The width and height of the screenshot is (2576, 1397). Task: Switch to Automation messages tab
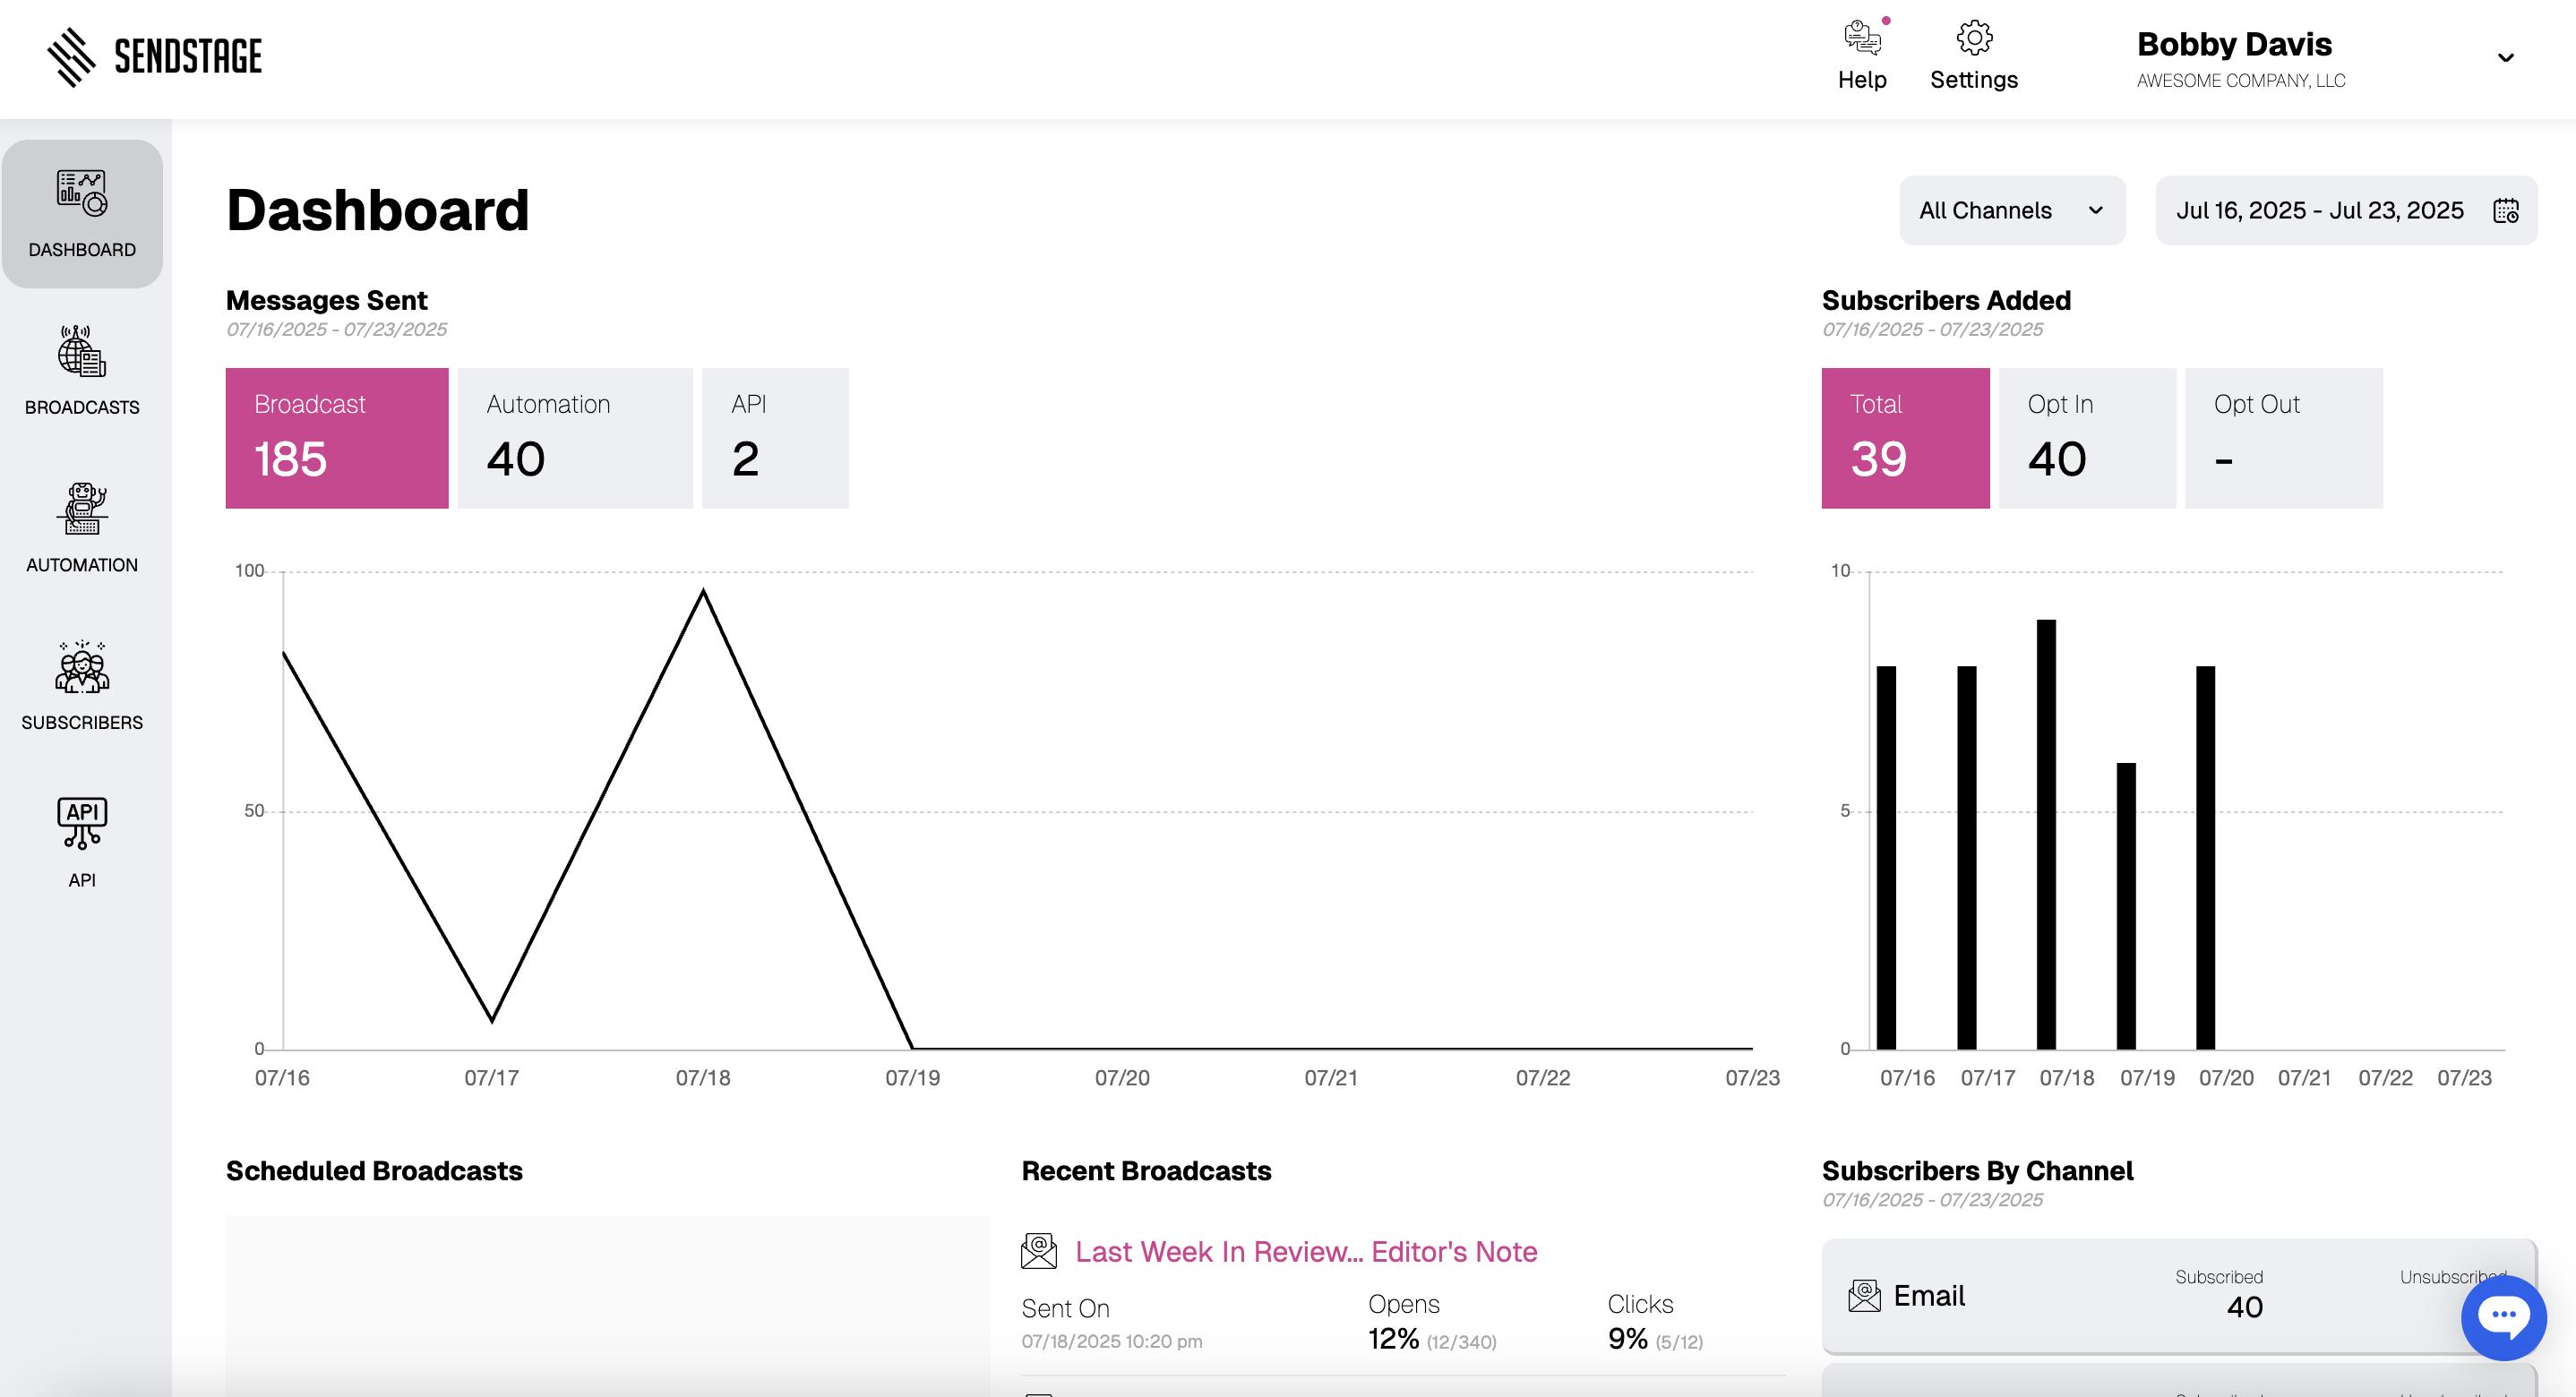(574, 438)
